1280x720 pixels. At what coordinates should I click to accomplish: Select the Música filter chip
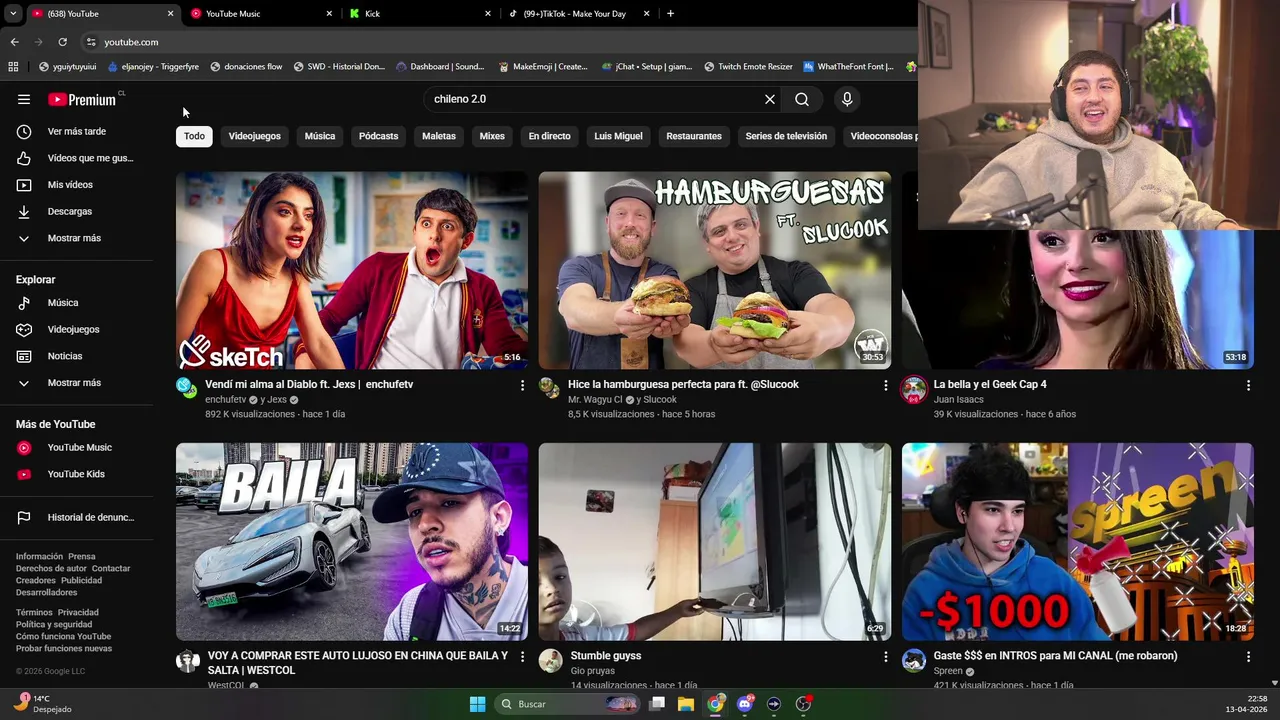[x=320, y=136]
